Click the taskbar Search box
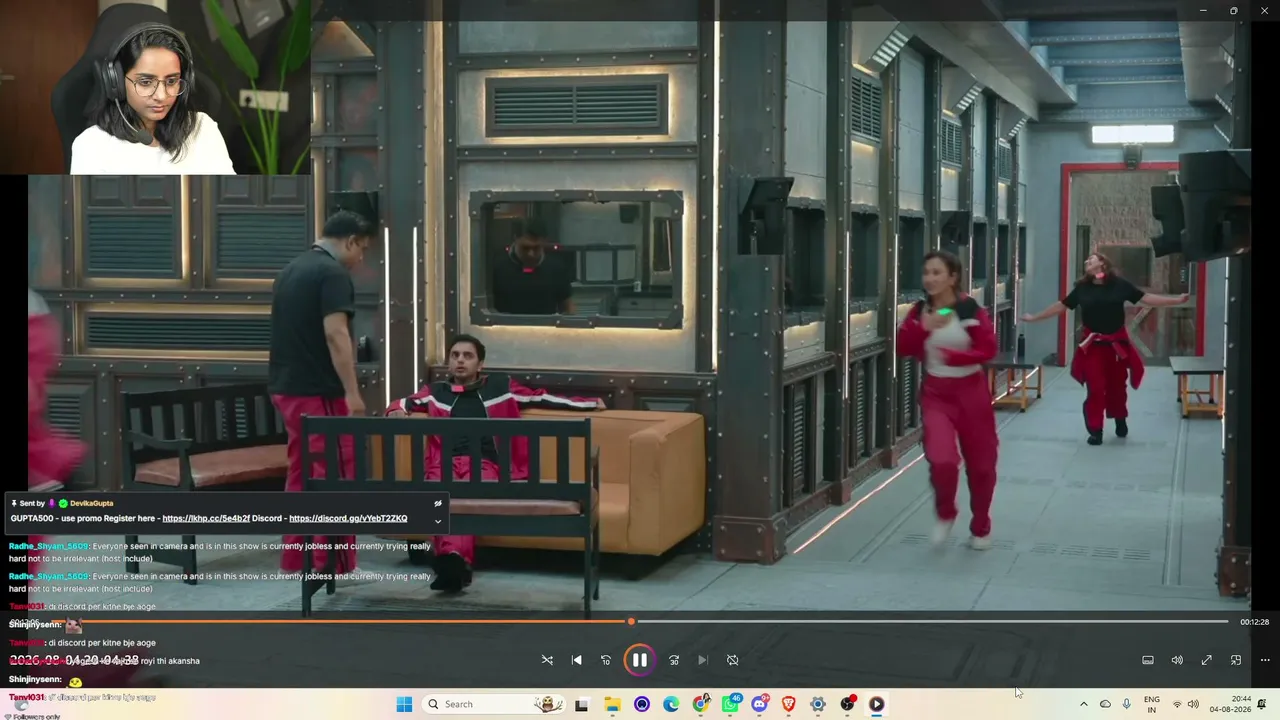Screen dimensions: 1280x720 [x=493, y=704]
